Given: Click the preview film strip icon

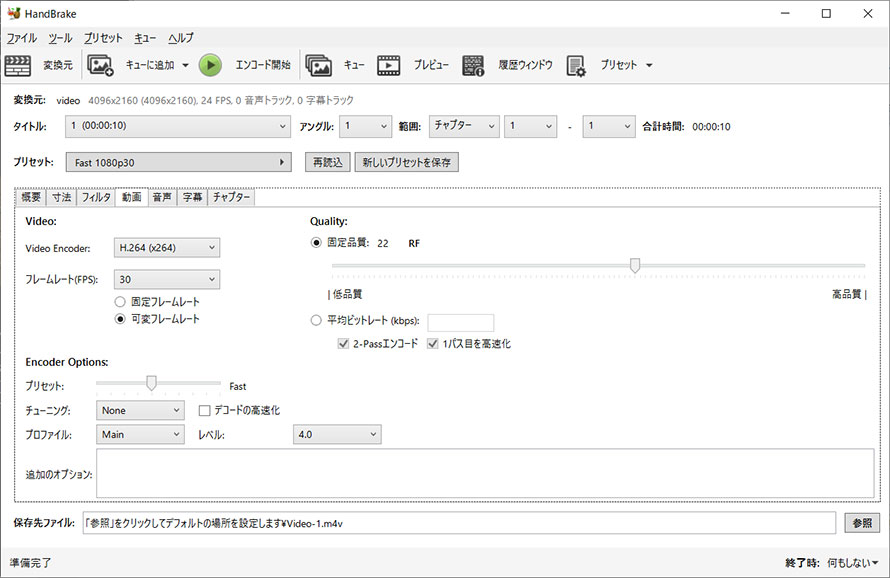Looking at the screenshot, I should (389, 65).
